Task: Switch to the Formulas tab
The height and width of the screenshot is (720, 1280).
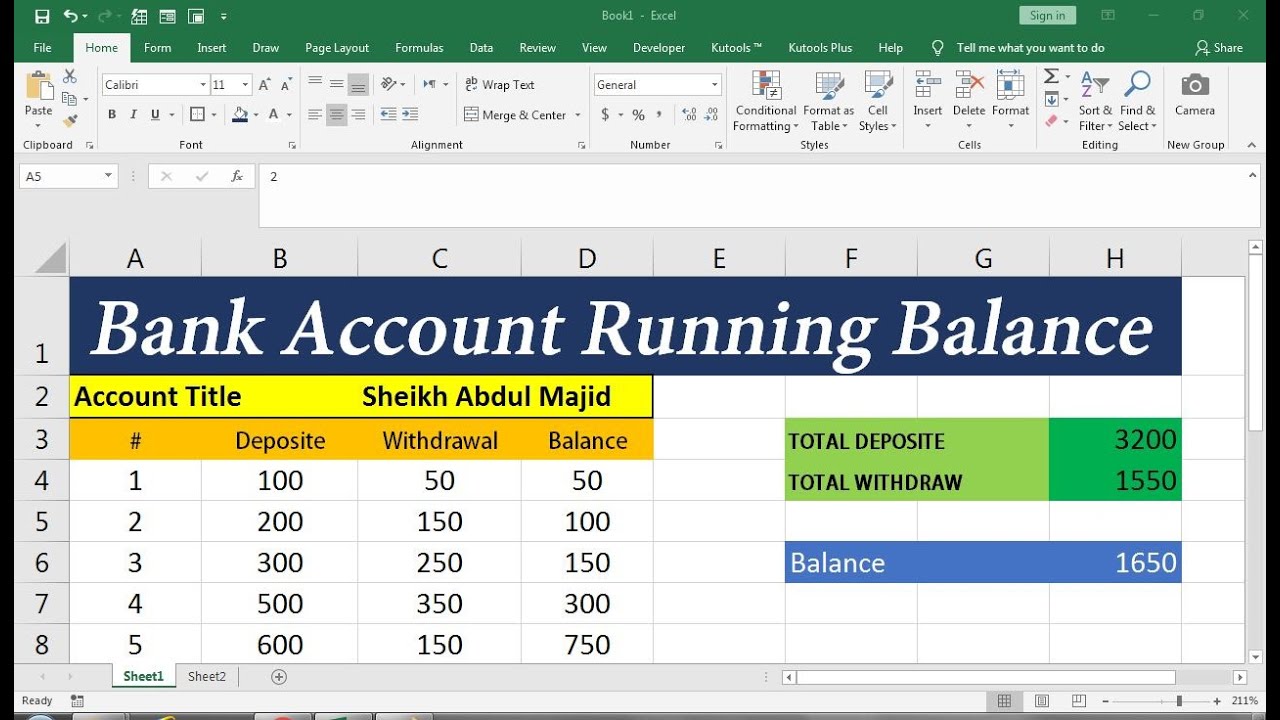Action: pos(419,47)
